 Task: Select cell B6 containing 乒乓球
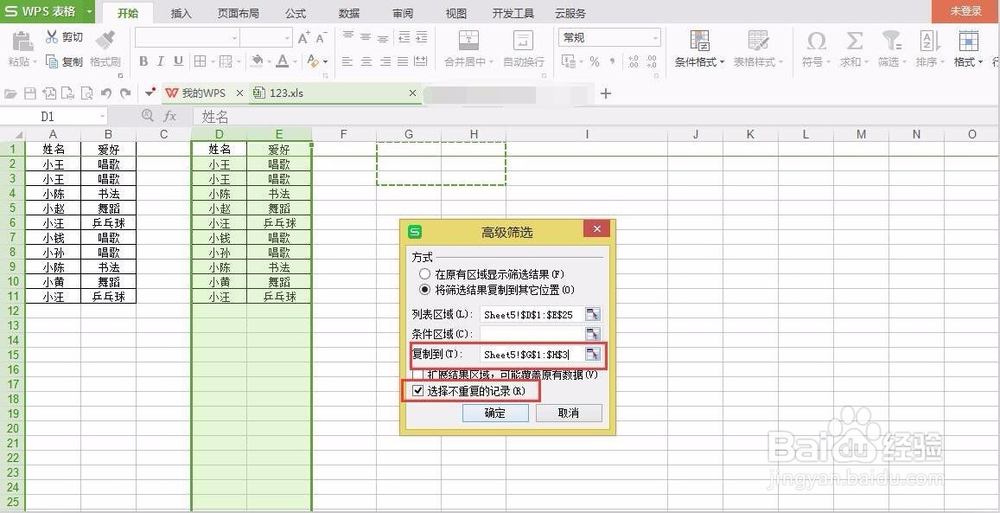(x=108, y=223)
